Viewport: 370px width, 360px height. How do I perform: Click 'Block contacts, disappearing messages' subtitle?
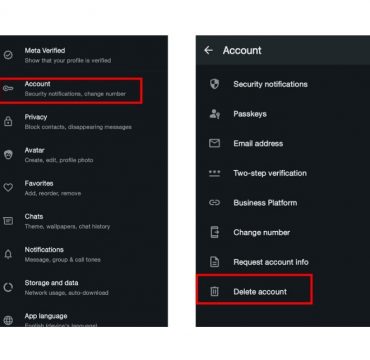click(78, 127)
